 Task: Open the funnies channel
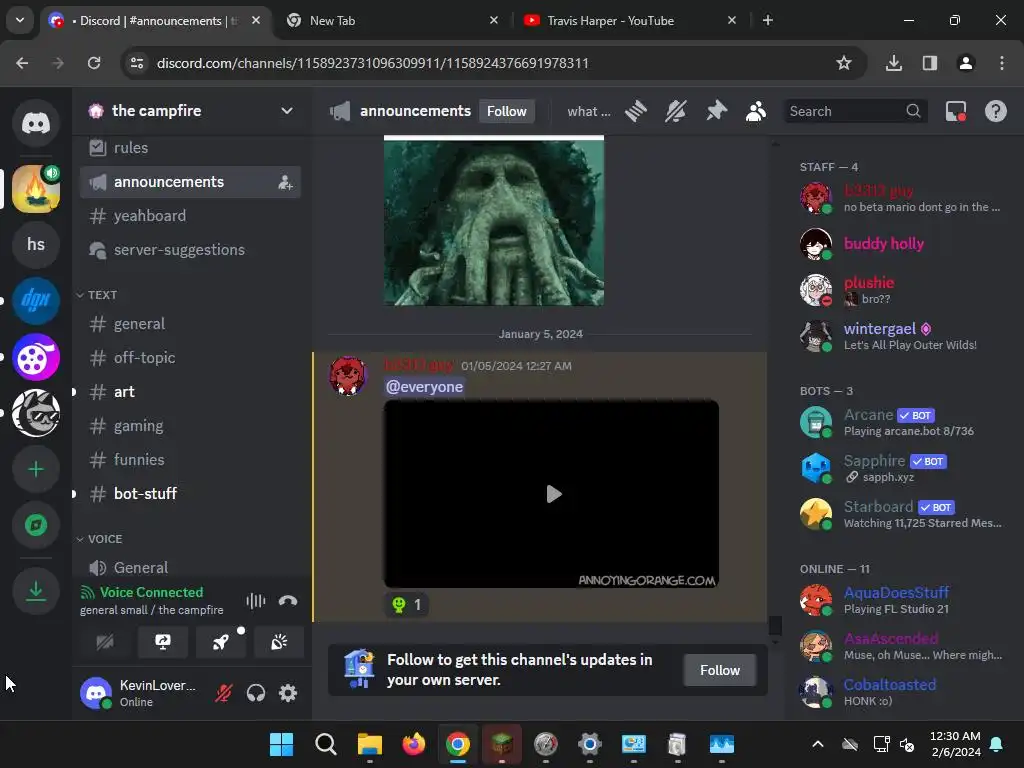tap(190, 459)
